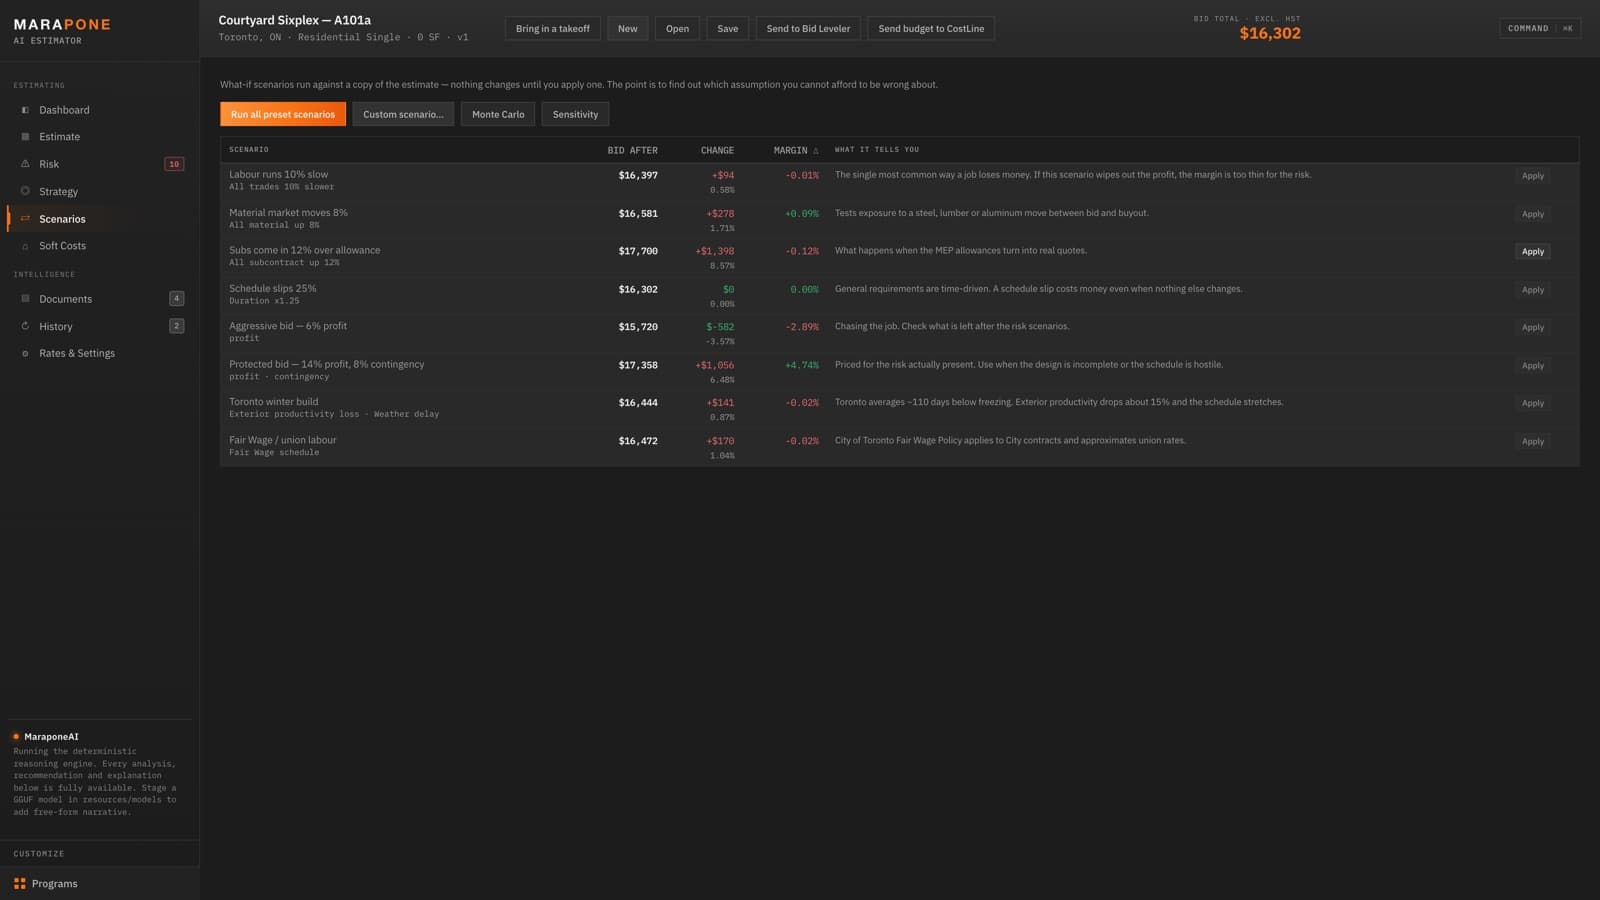Open the Soft Costs icon

tap(25, 246)
